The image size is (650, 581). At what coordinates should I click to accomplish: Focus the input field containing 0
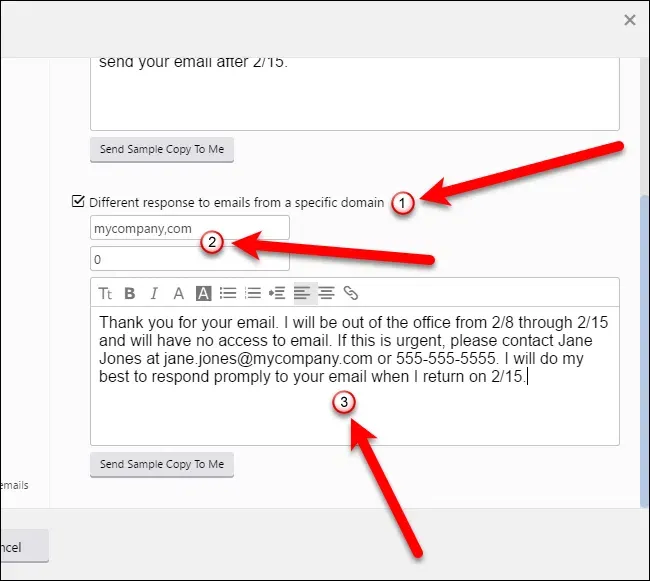point(189,259)
